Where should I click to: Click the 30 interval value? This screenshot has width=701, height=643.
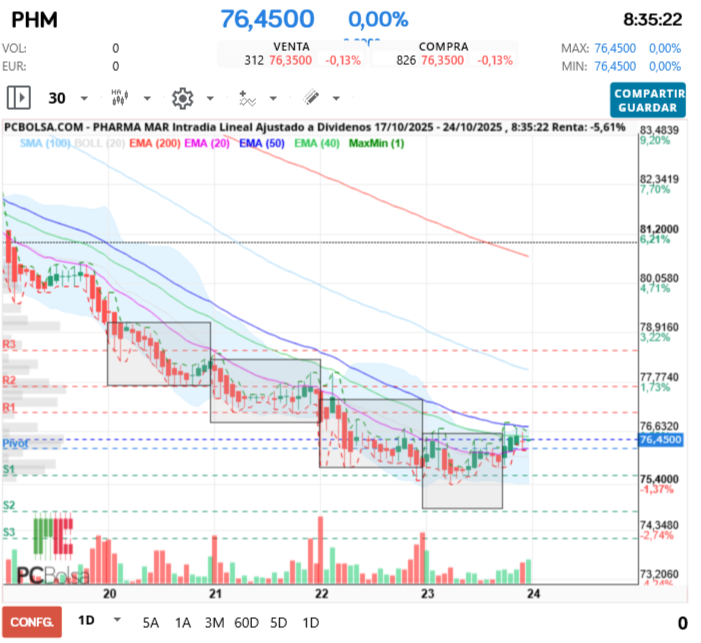(57, 98)
